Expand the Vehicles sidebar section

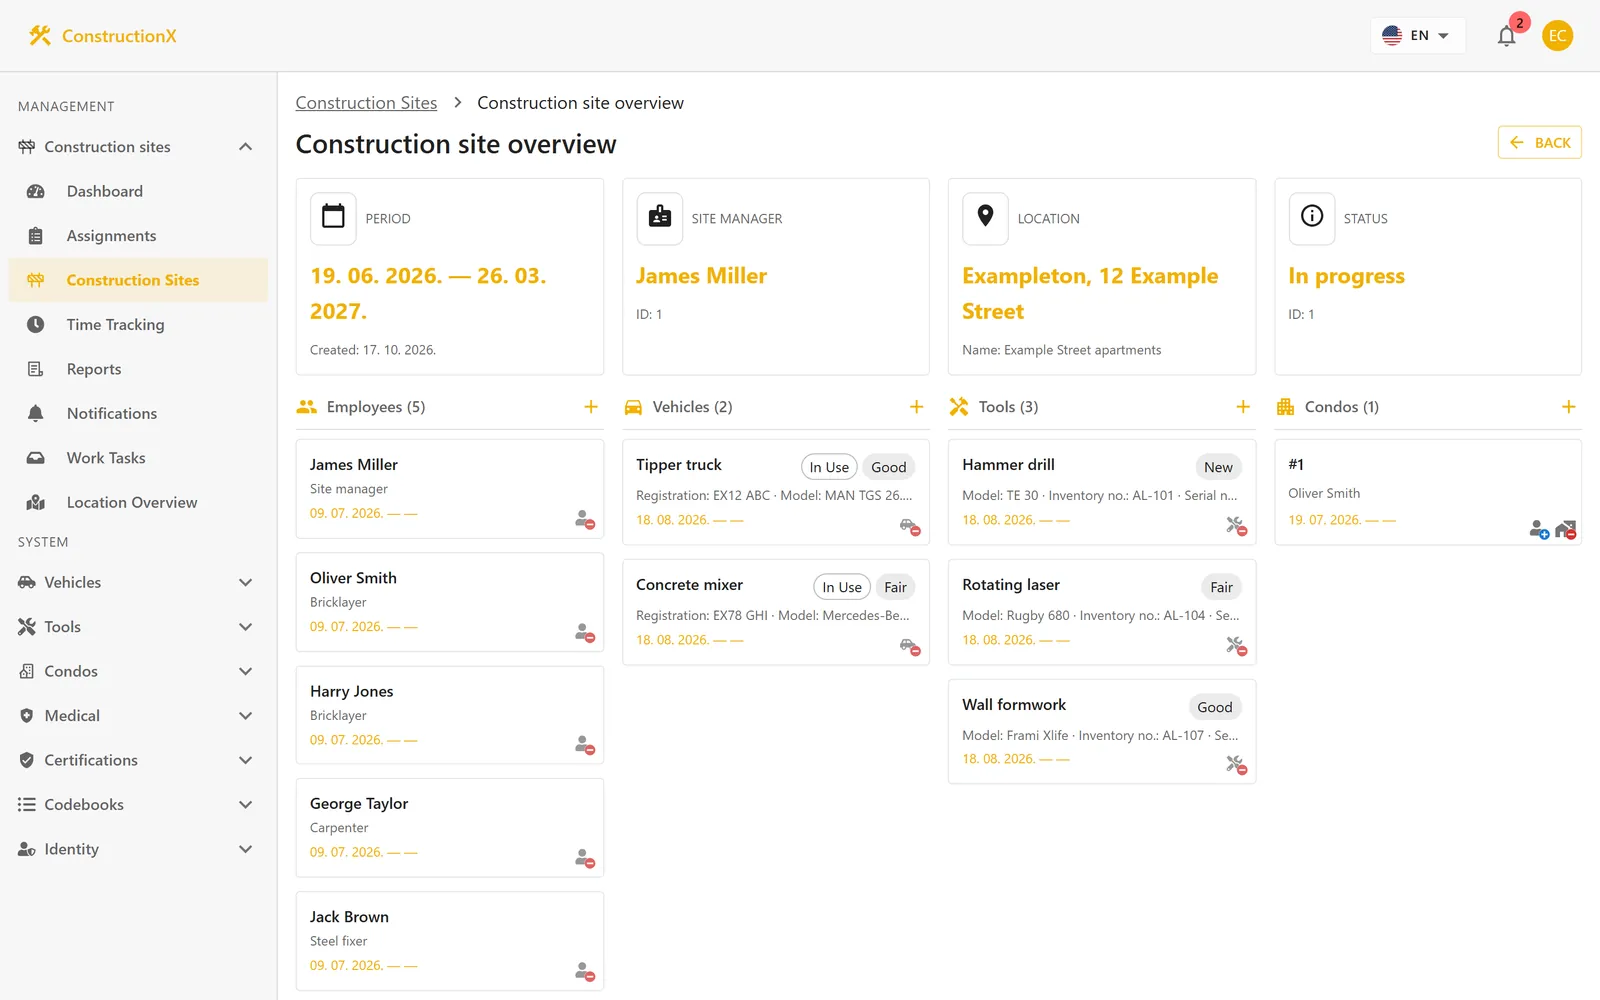(x=135, y=582)
